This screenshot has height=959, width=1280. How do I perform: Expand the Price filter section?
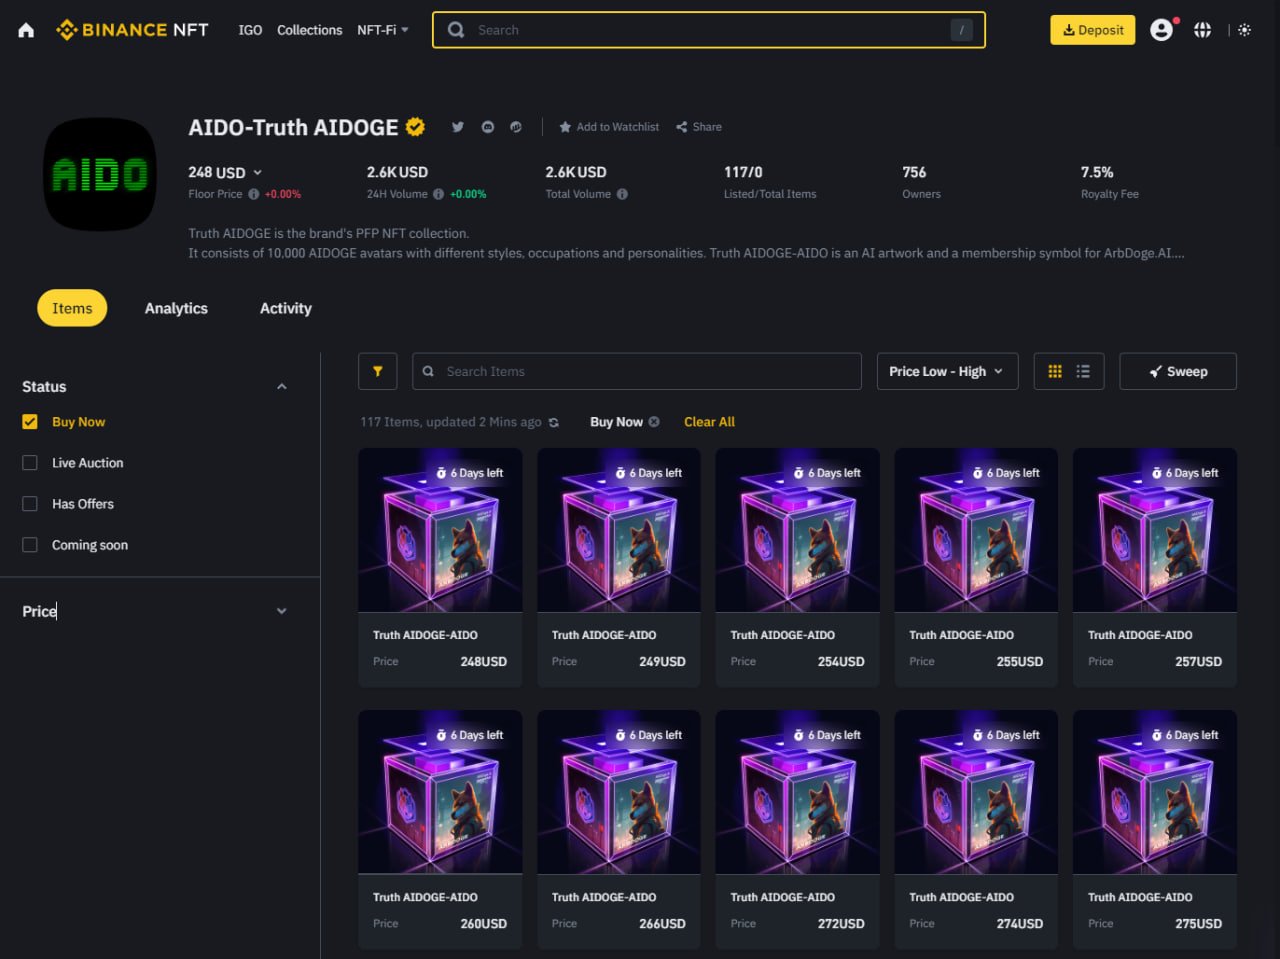[x=282, y=611]
